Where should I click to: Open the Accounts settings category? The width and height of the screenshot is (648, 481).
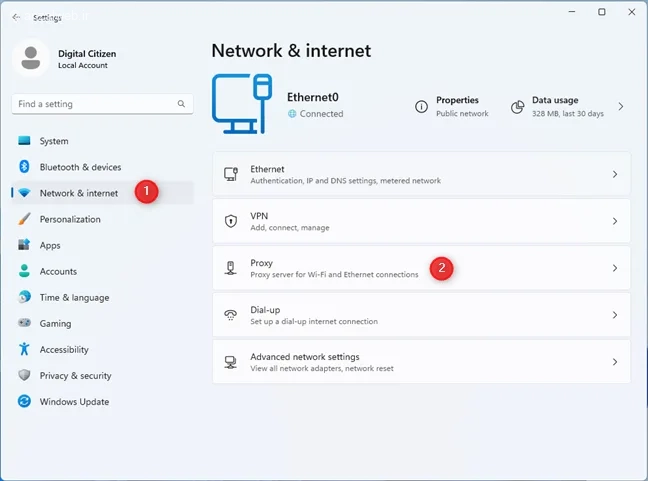(58, 271)
